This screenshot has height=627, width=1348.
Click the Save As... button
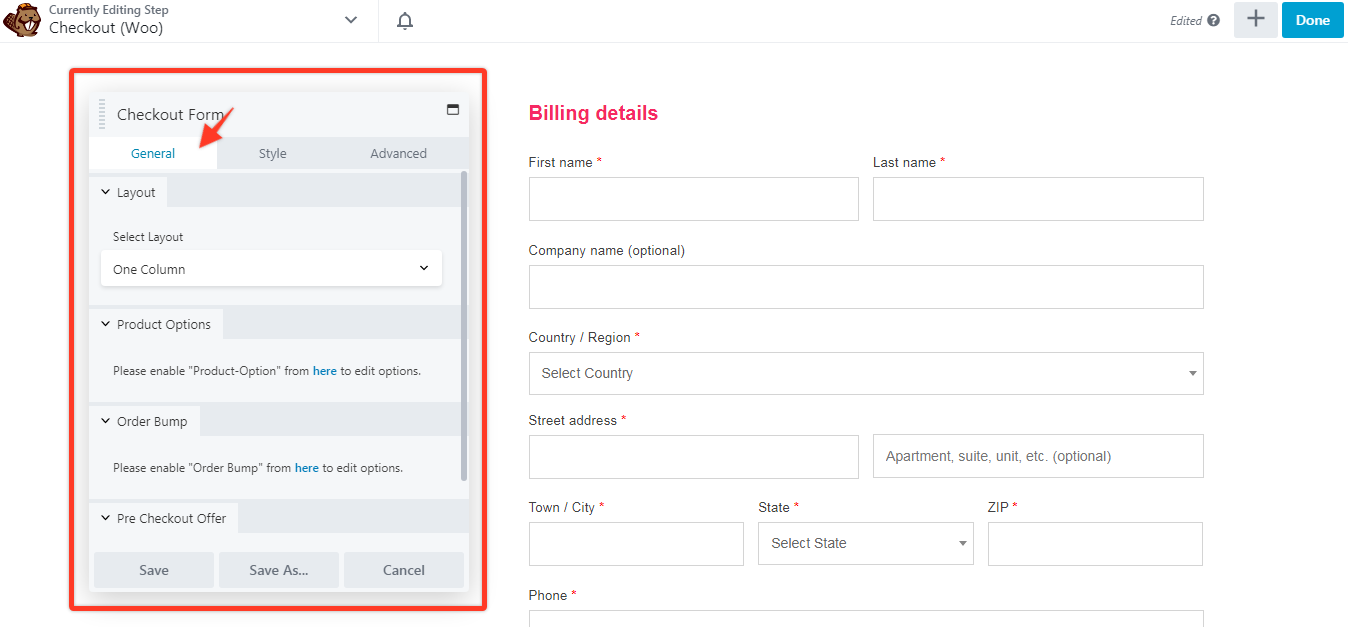point(279,570)
